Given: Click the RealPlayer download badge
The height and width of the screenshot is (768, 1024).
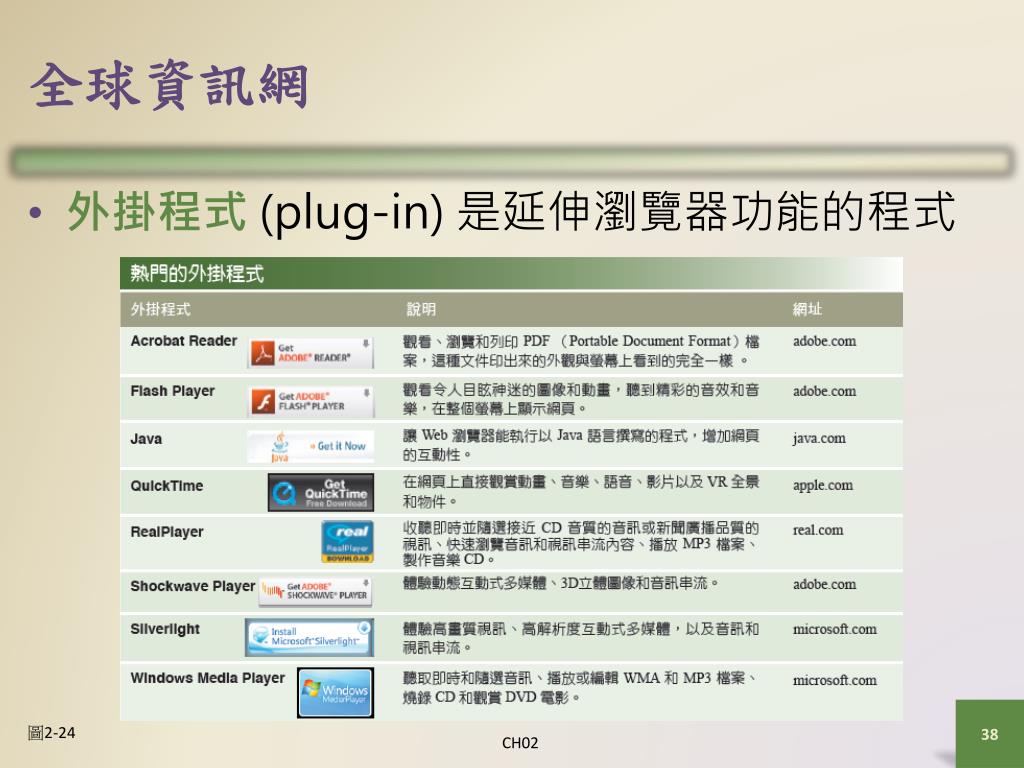Looking at the screenshot, I should point(347,541).
